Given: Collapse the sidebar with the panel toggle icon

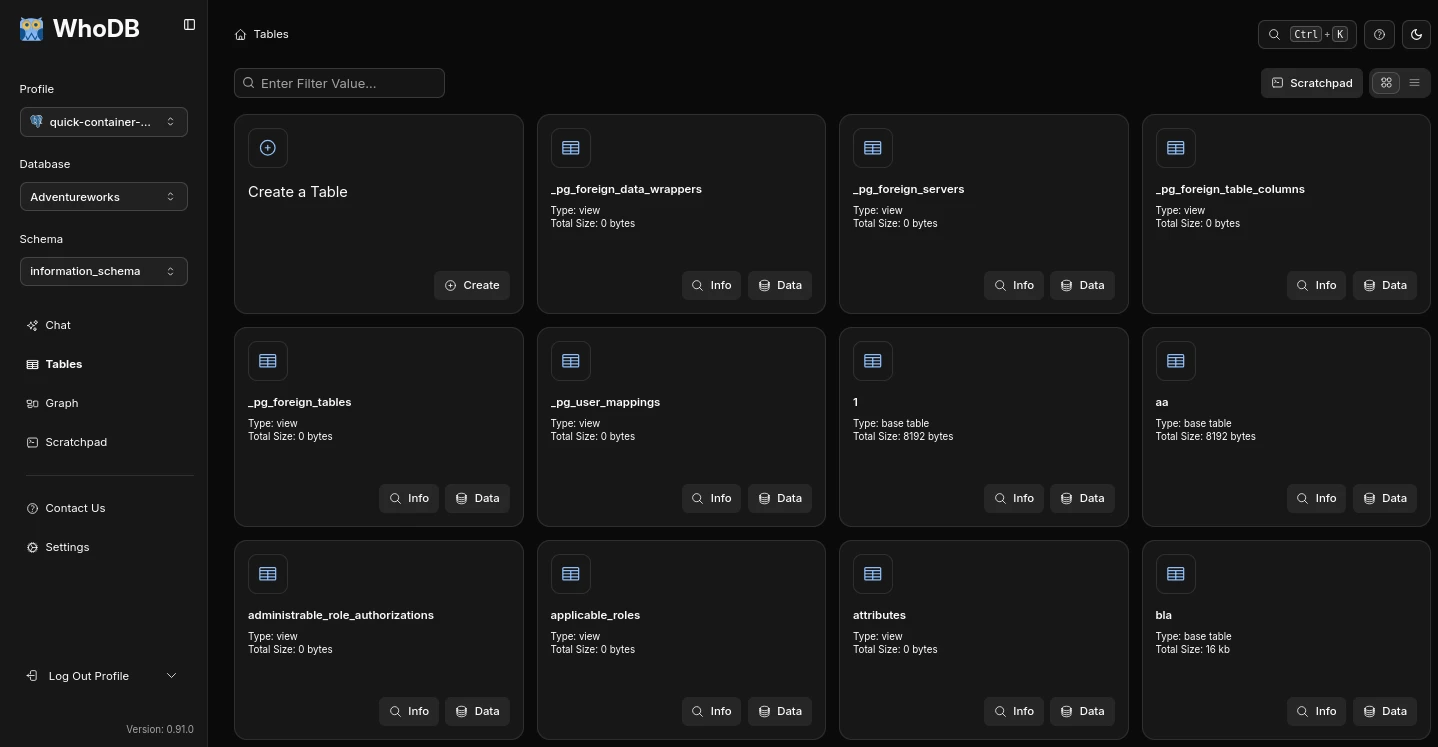Looking at the screenshot, I should point(189,25).
